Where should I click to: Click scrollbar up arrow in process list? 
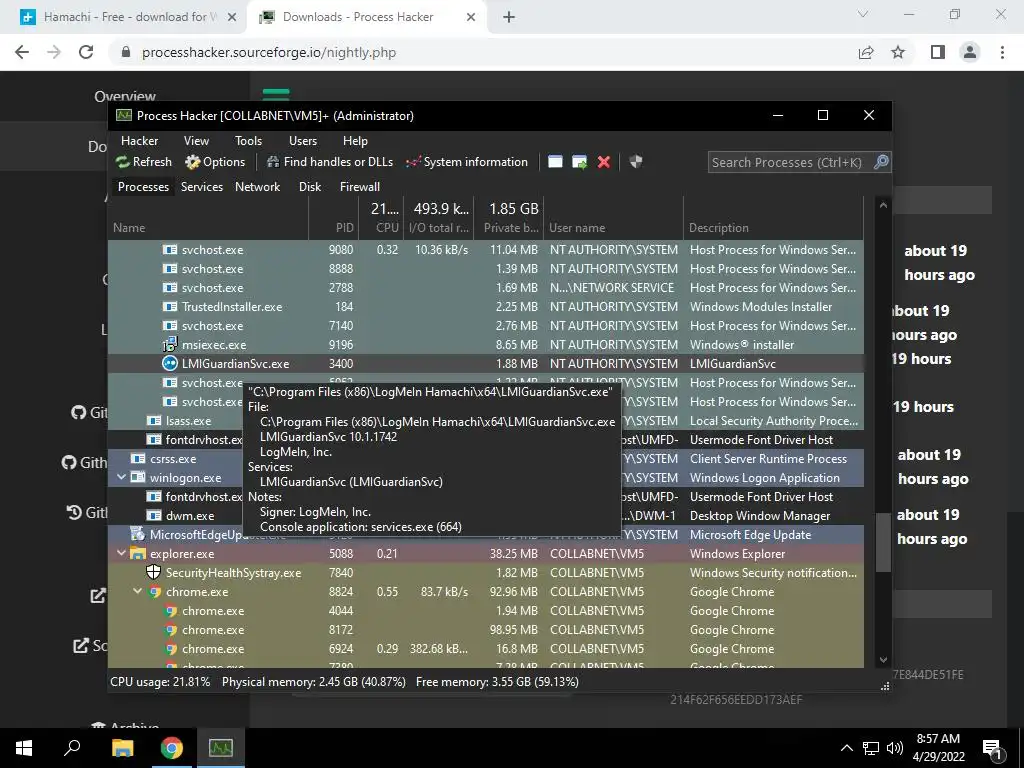(x=883, y=205)
